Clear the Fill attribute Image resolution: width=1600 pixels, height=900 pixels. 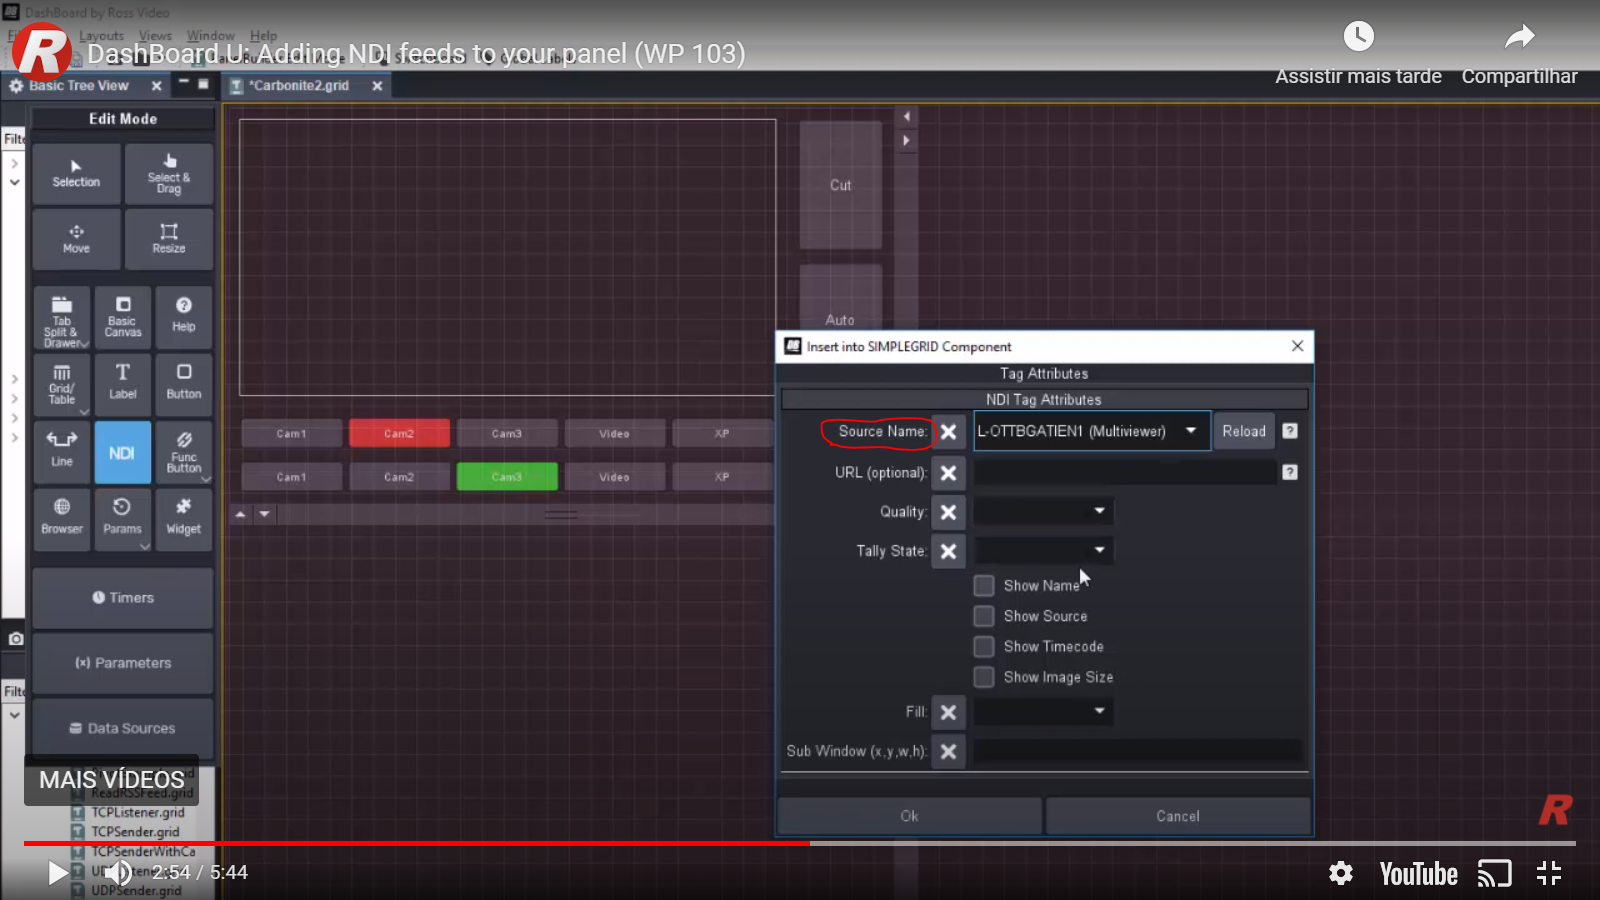948,712
